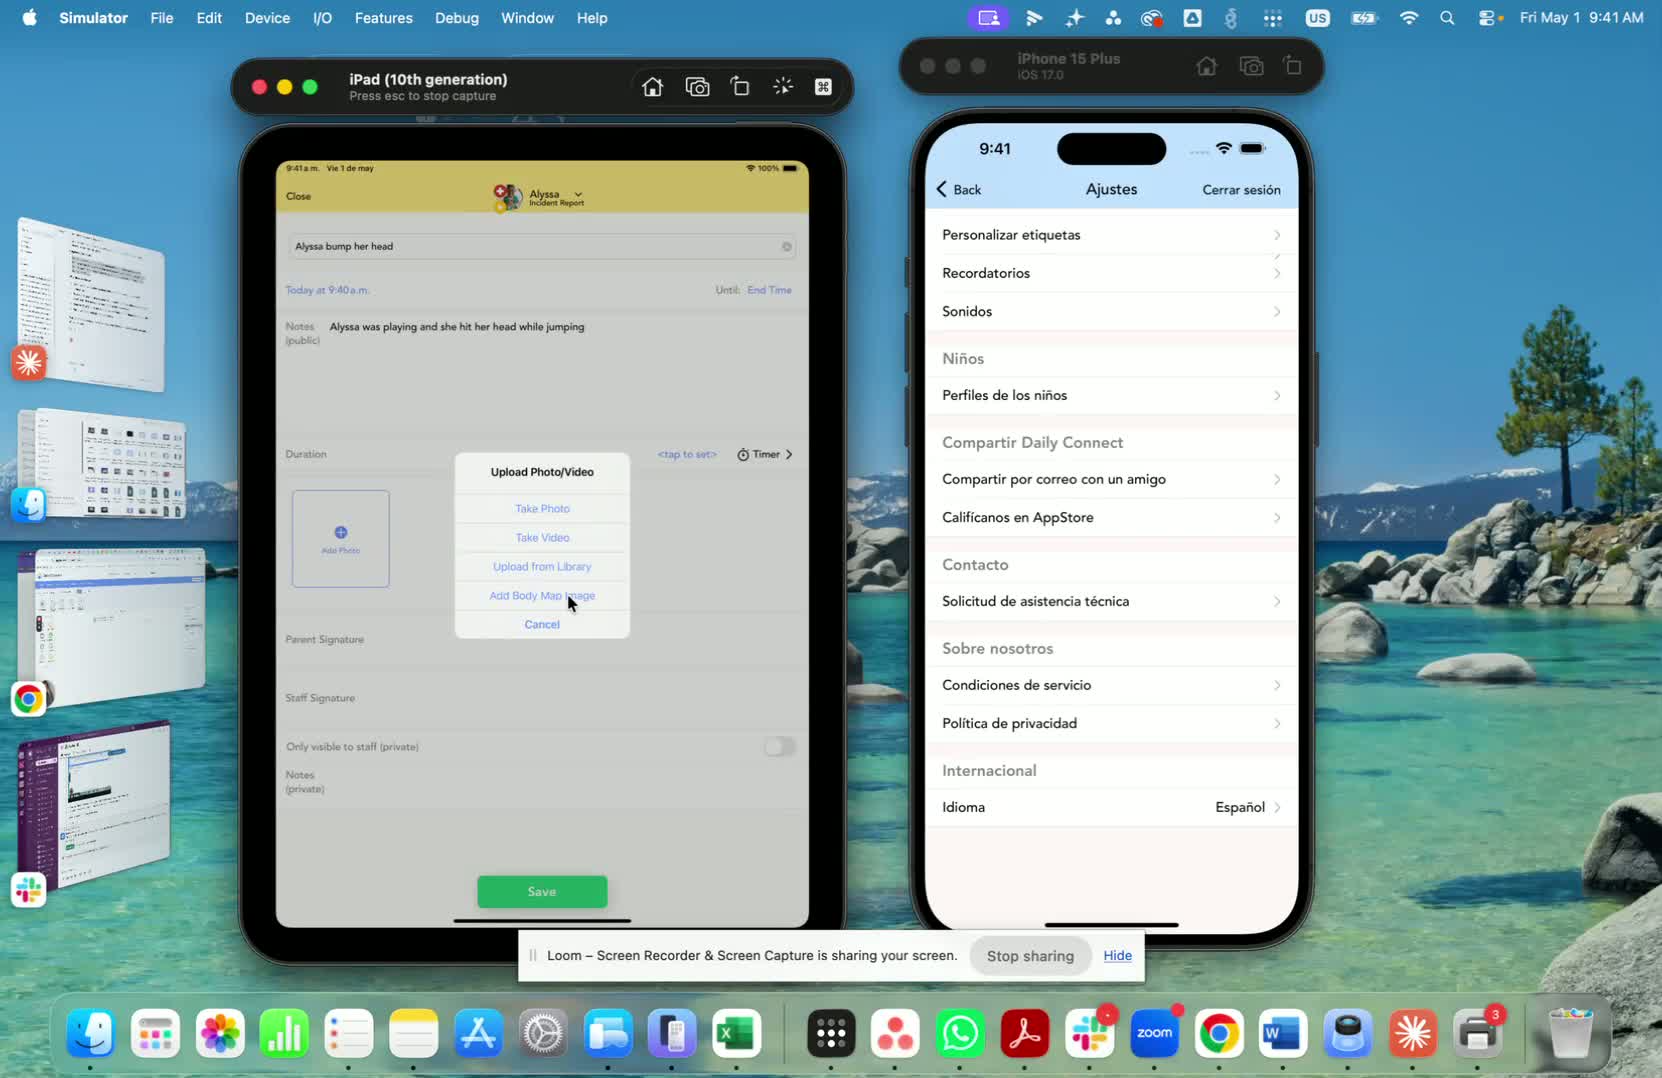This screenshot has width=1662, height=1078.
Task: Open the Features menu
Action: click(384, 18)
